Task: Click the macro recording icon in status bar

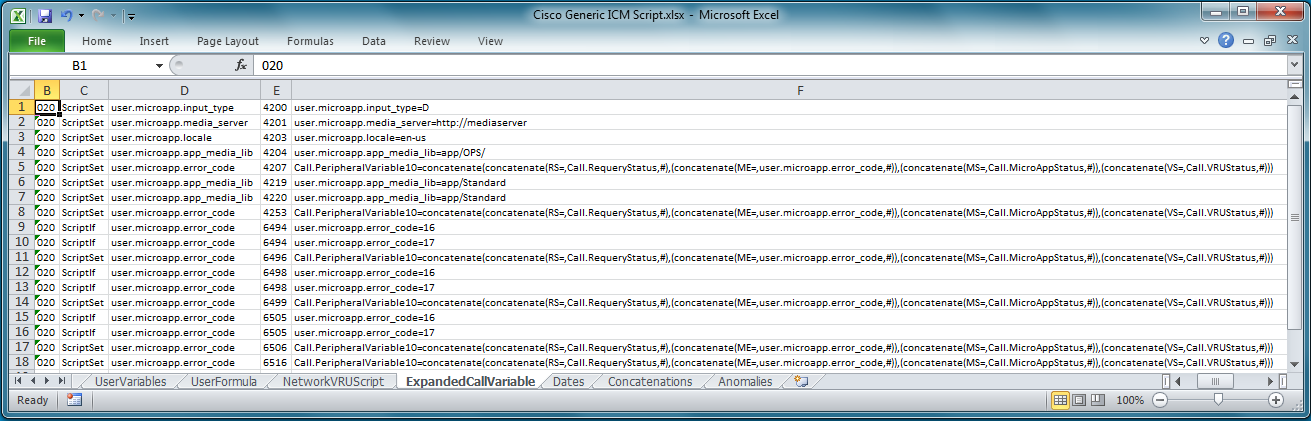Action: tap(74, 400)
